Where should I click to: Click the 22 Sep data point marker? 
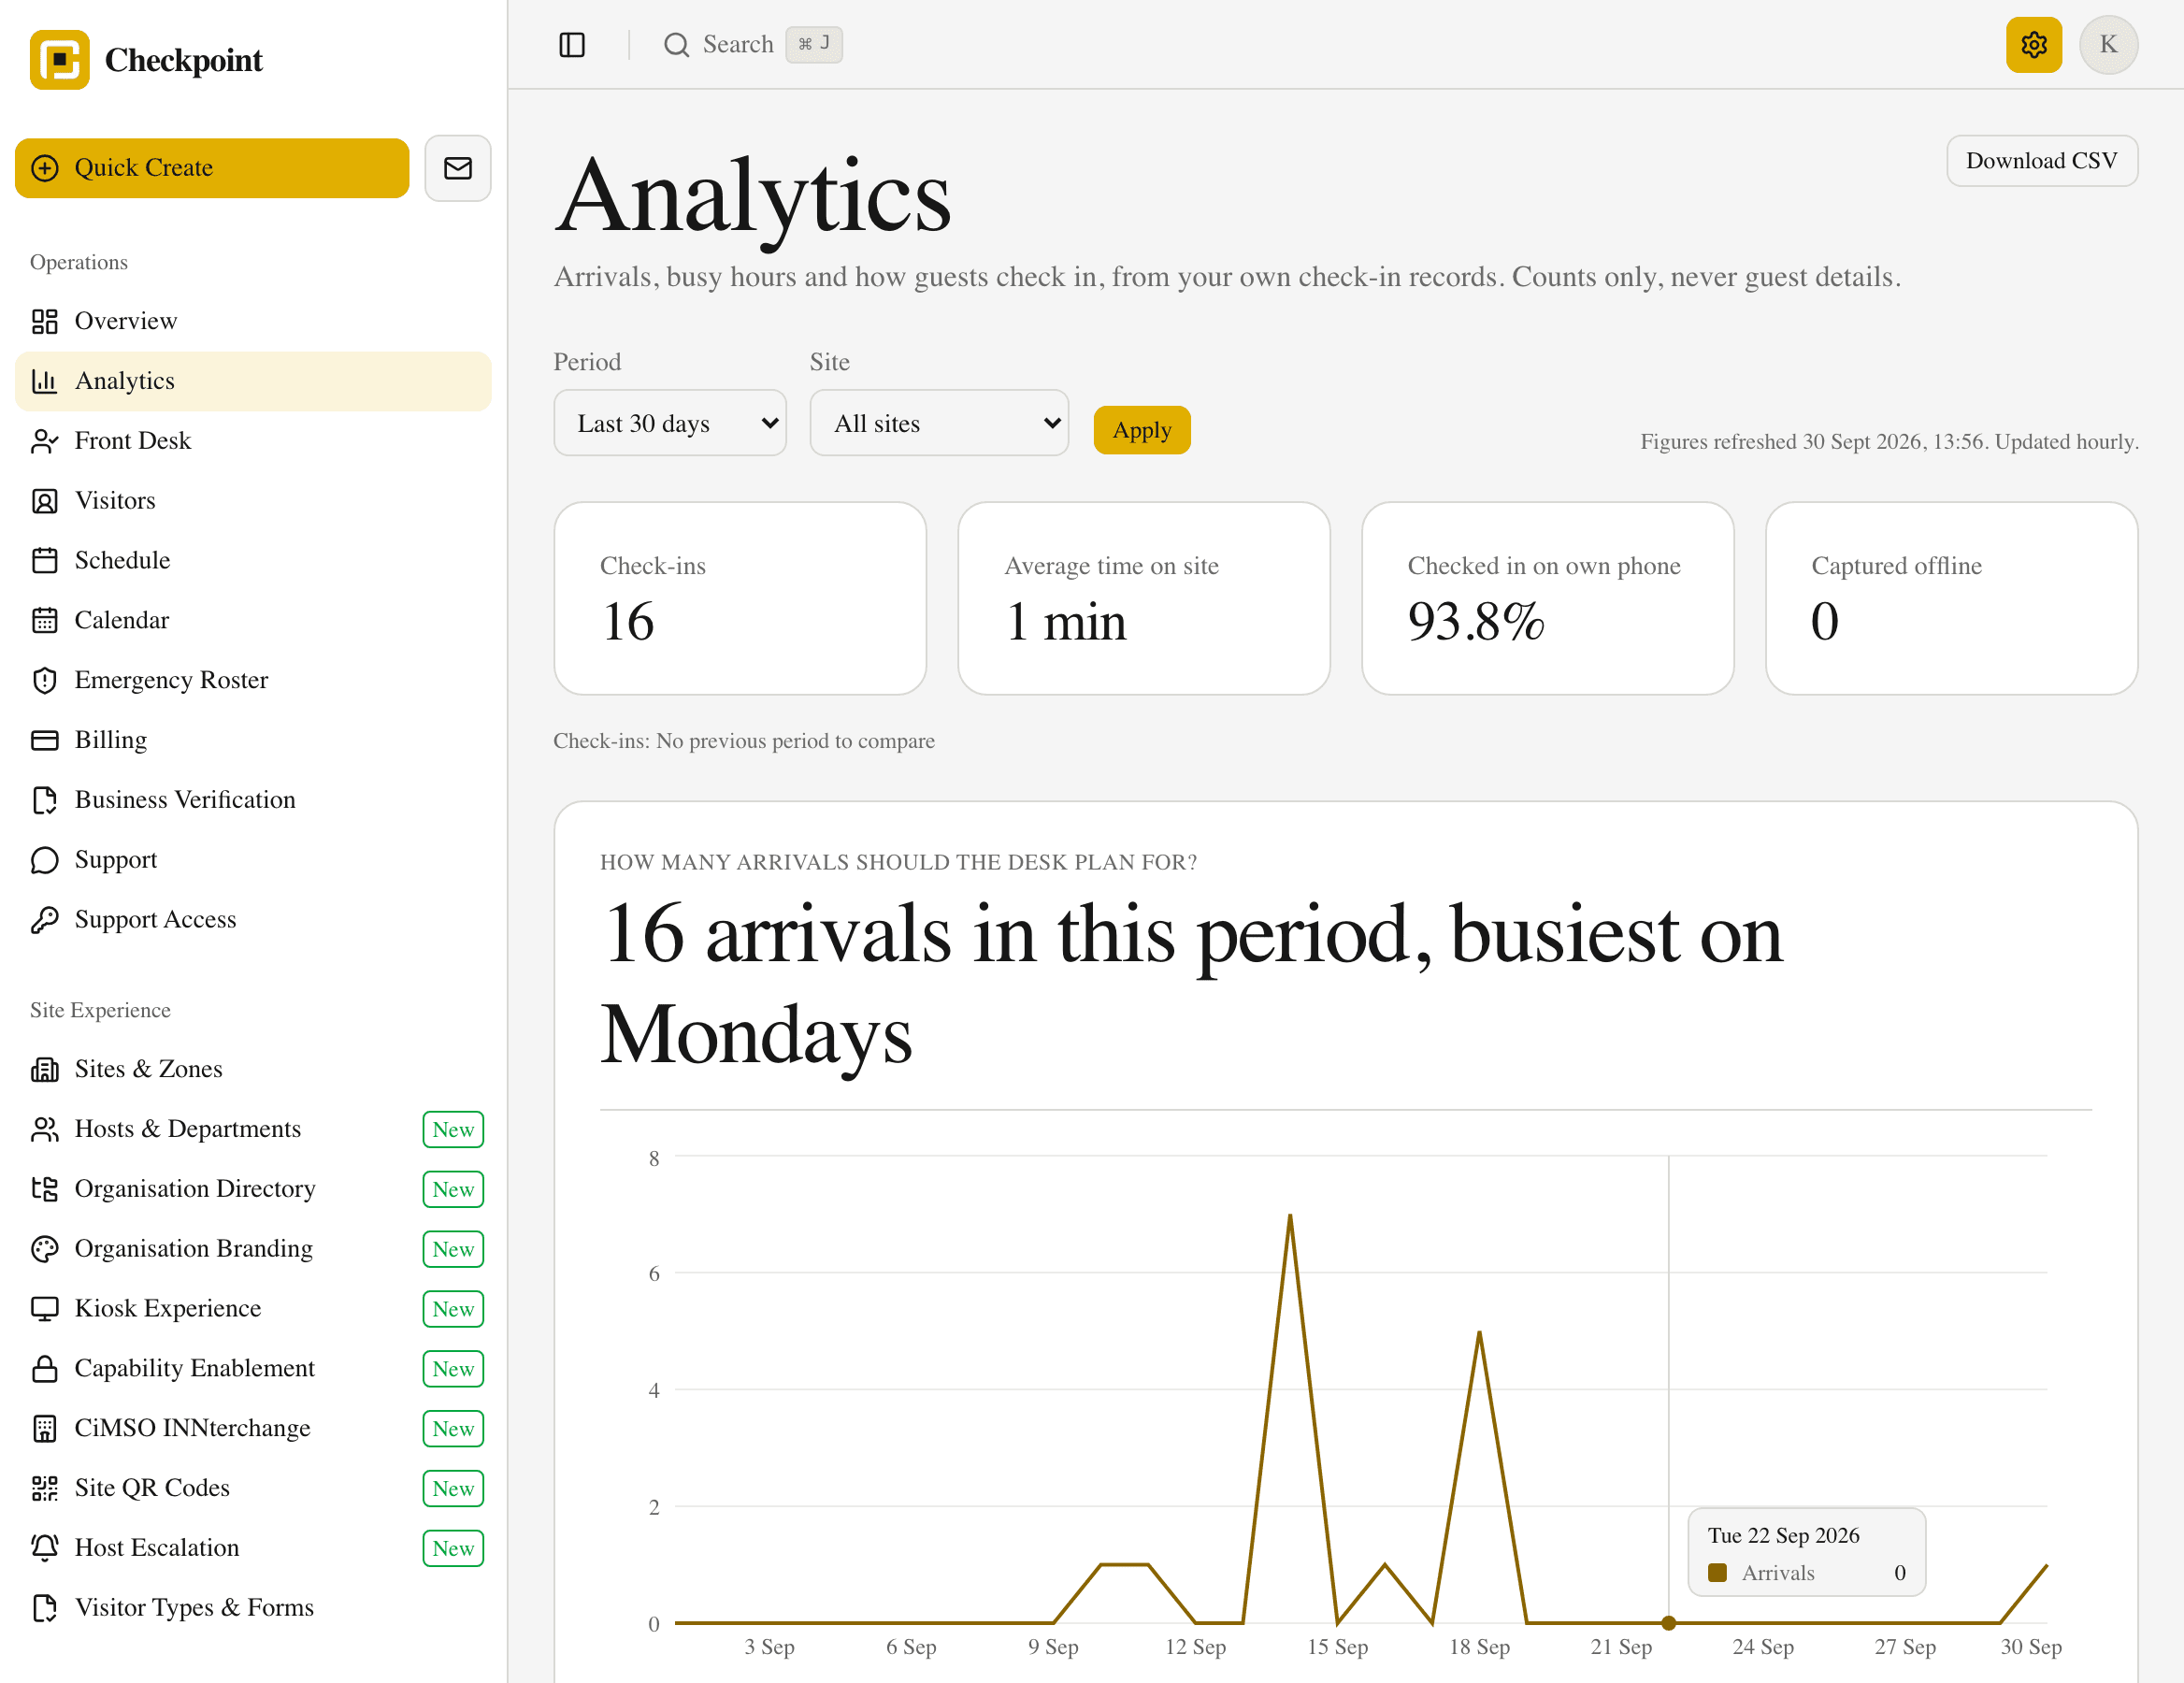coord(1668,1623)
